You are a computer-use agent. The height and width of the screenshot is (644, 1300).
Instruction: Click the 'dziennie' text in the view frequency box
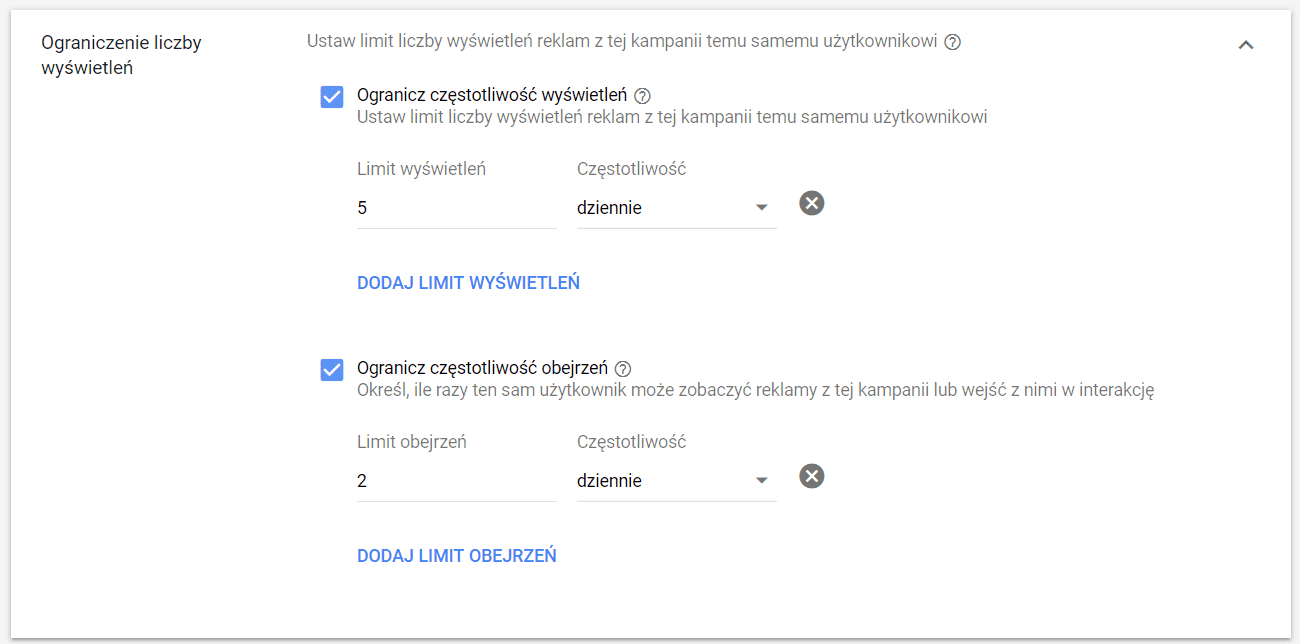coord(610,480)
